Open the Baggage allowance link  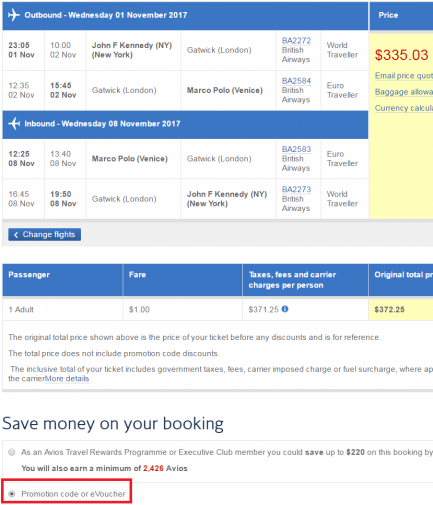(x=404, y=92)
